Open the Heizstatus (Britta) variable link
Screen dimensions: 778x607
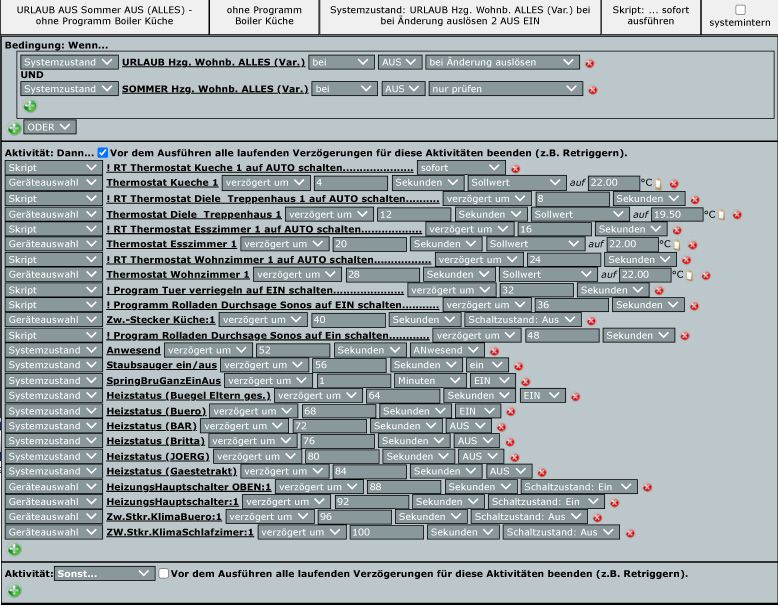(155, 441)
